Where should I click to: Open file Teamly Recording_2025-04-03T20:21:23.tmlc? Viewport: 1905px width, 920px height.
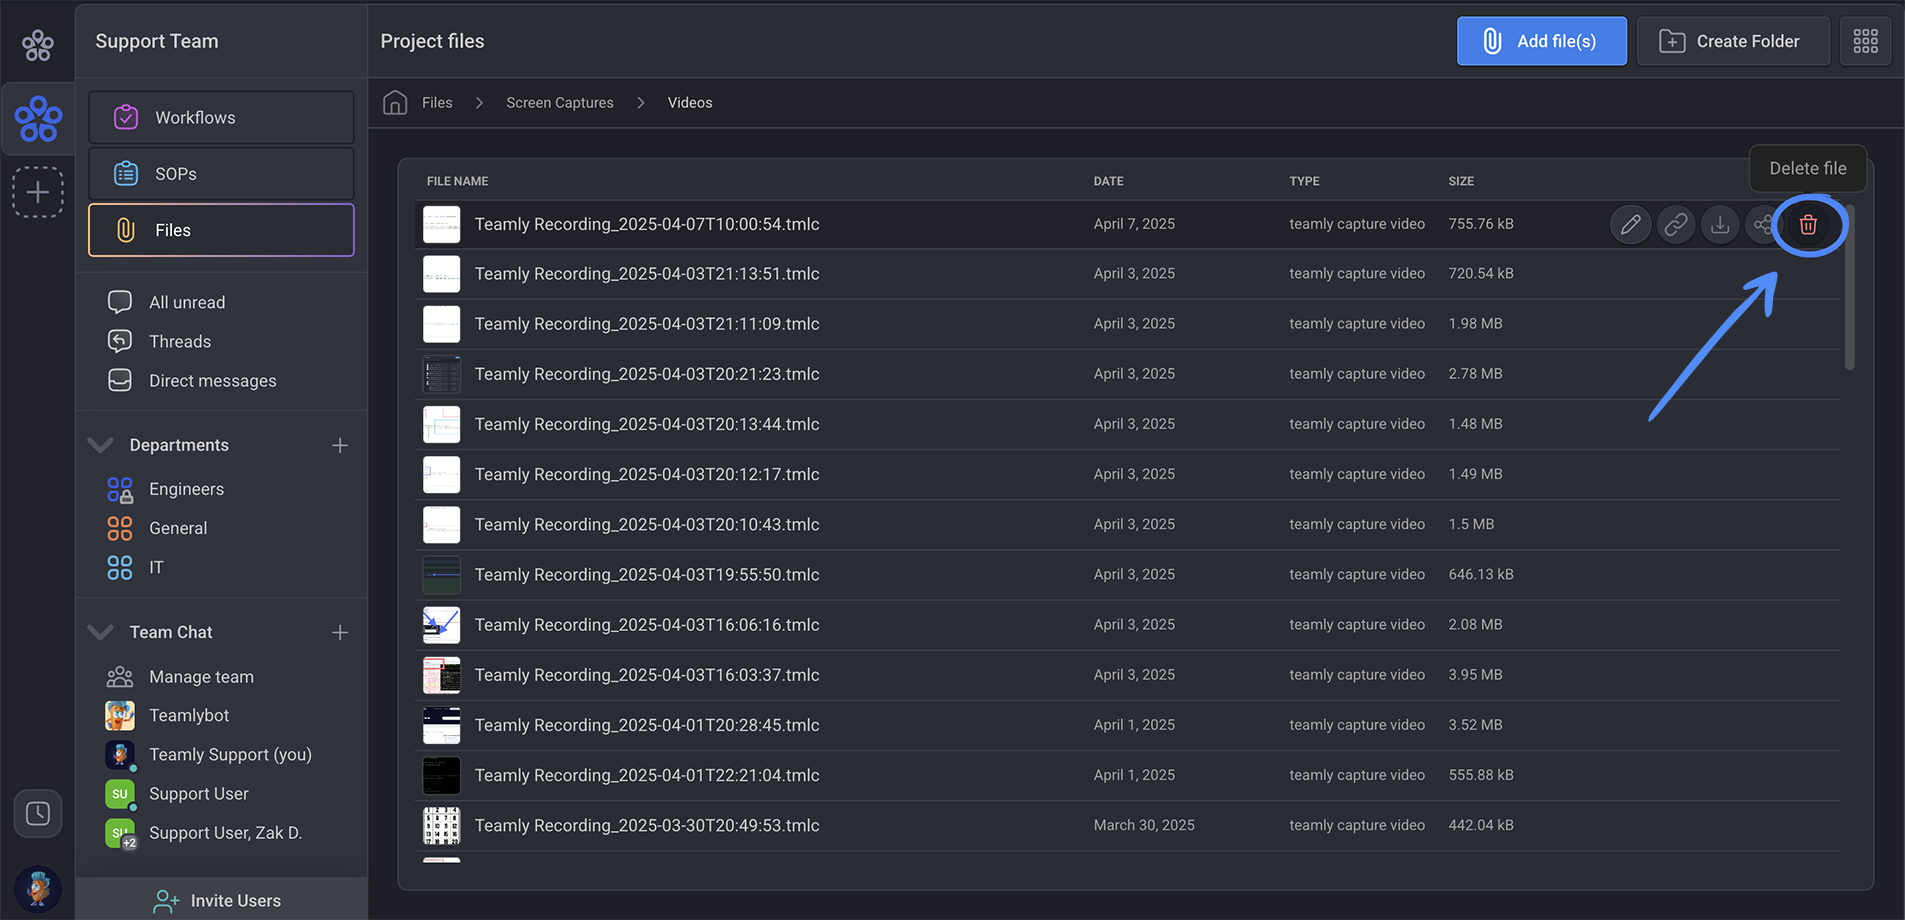[x=647, y=374]
